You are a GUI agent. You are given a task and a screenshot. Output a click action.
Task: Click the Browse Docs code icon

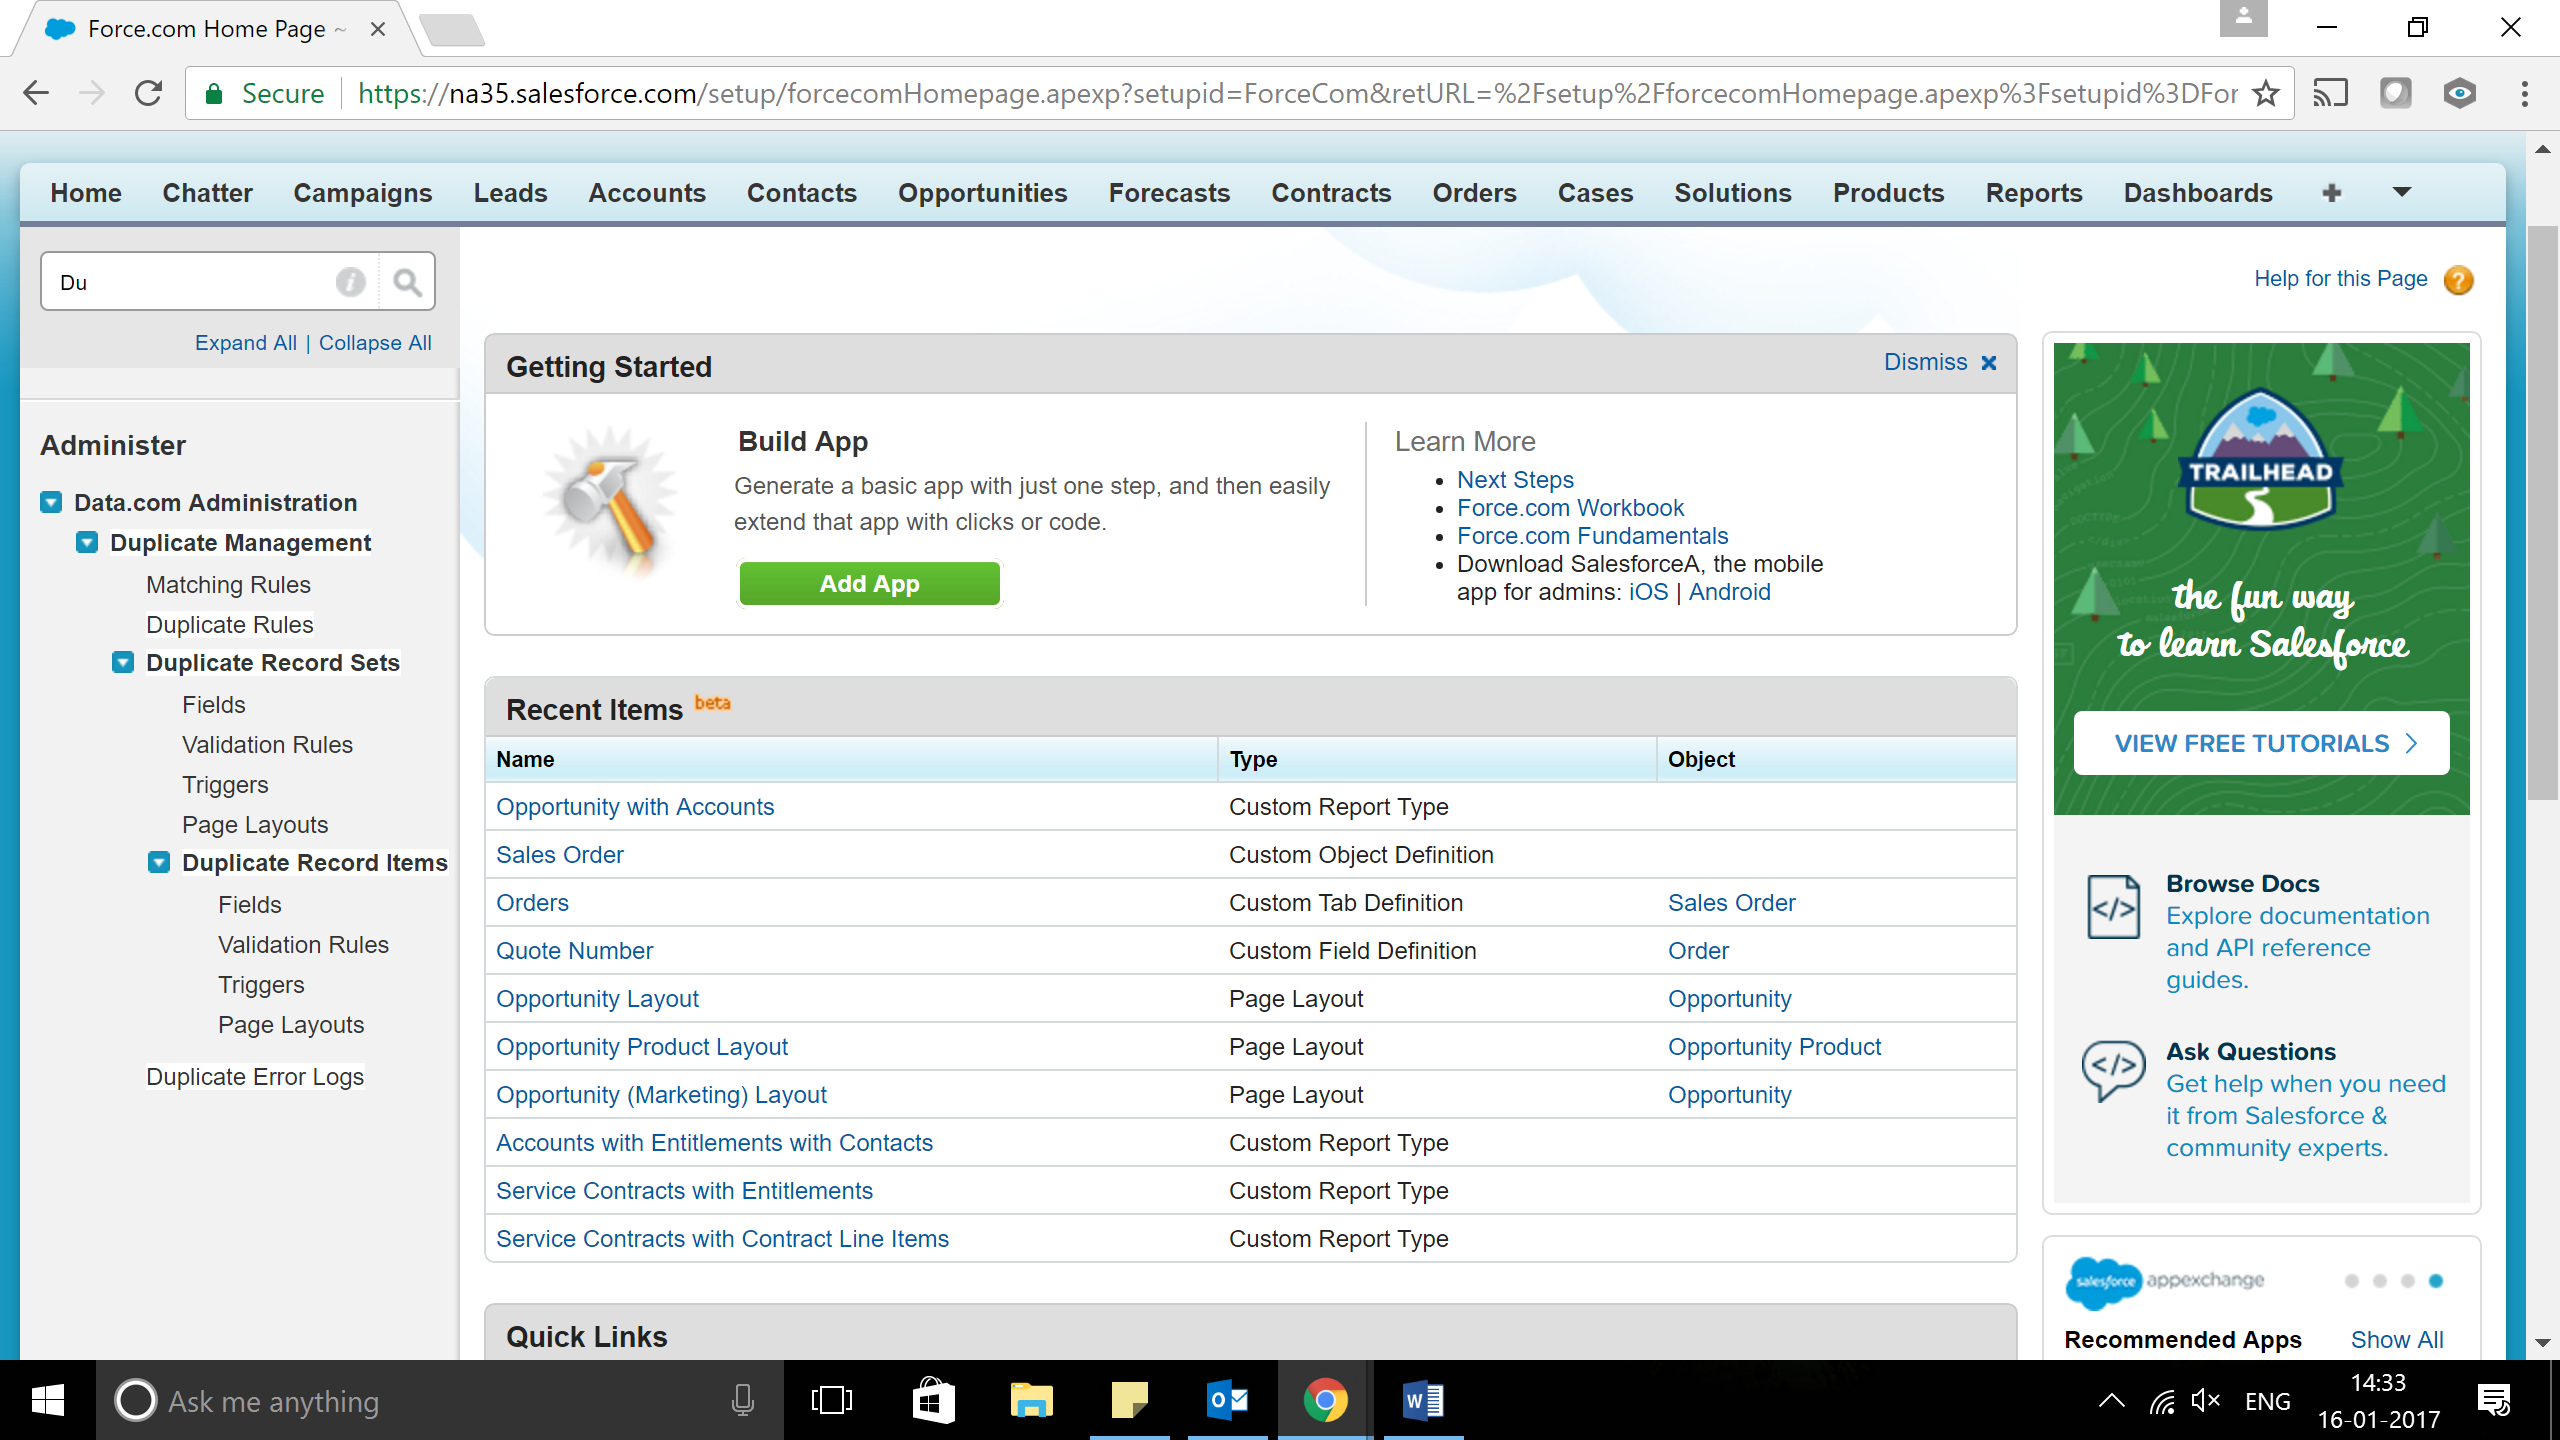tap(2113, 907)
